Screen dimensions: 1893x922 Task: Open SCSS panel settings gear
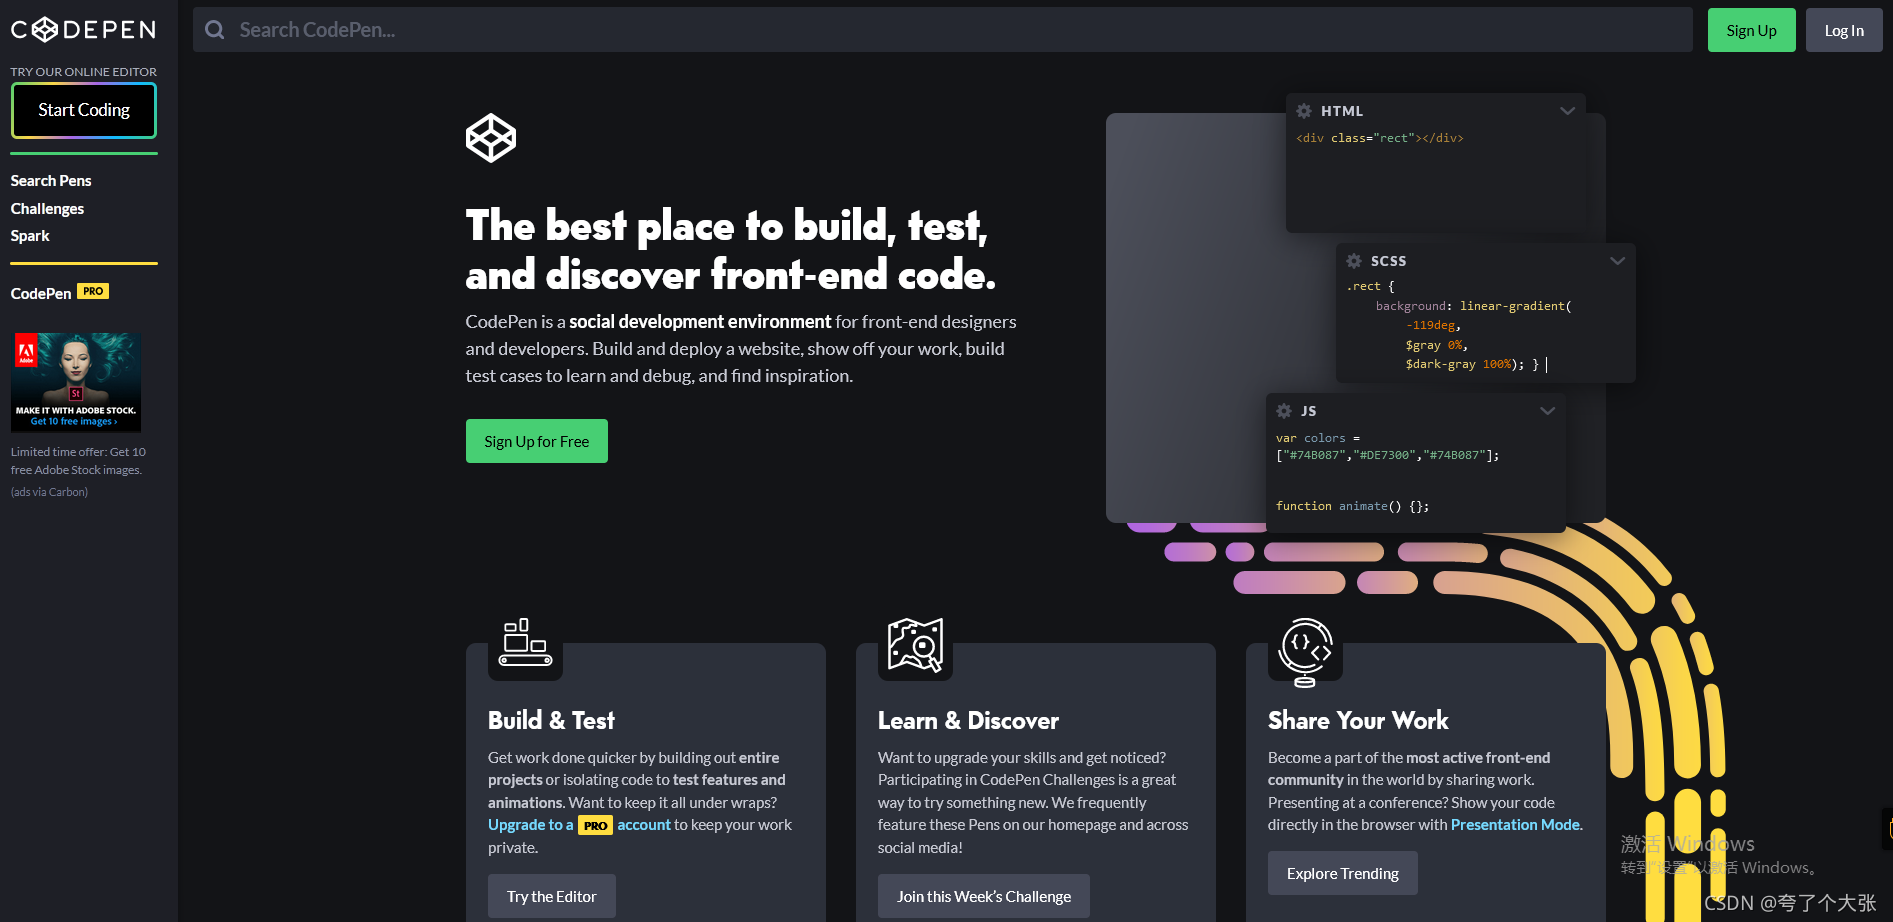[x=1354, y=261]
